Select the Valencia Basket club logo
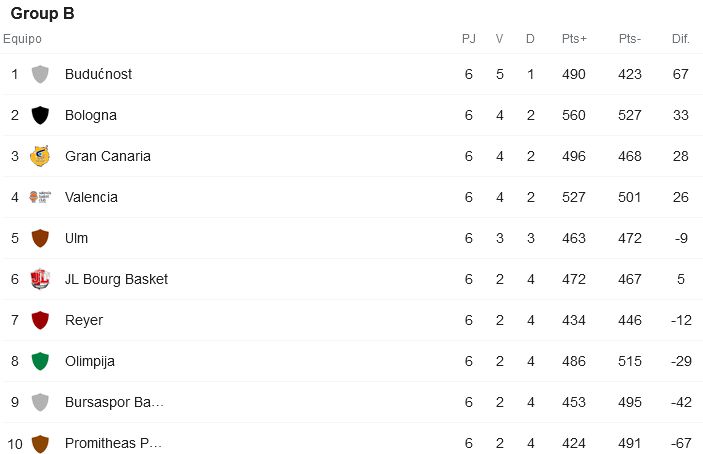Screen dimensions: 703x454 click(40, 197)
